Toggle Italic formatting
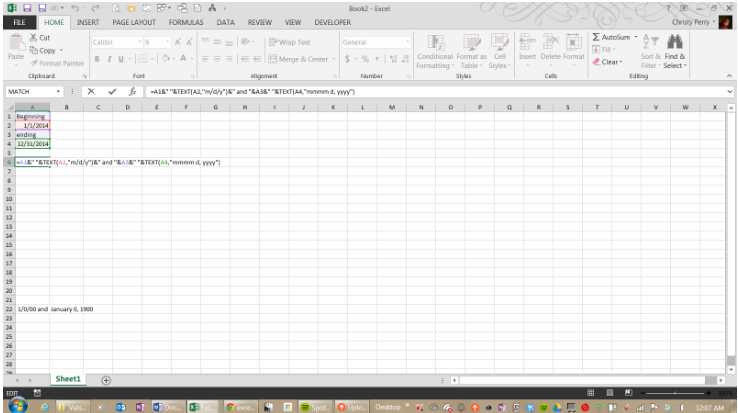The image size is (738, 413). [109, 59]
